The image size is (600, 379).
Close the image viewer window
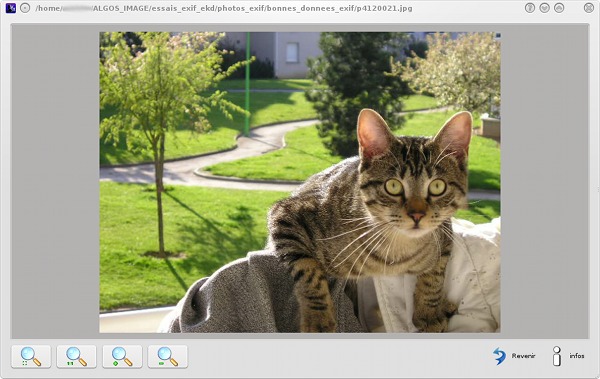[x=589, y=8]
